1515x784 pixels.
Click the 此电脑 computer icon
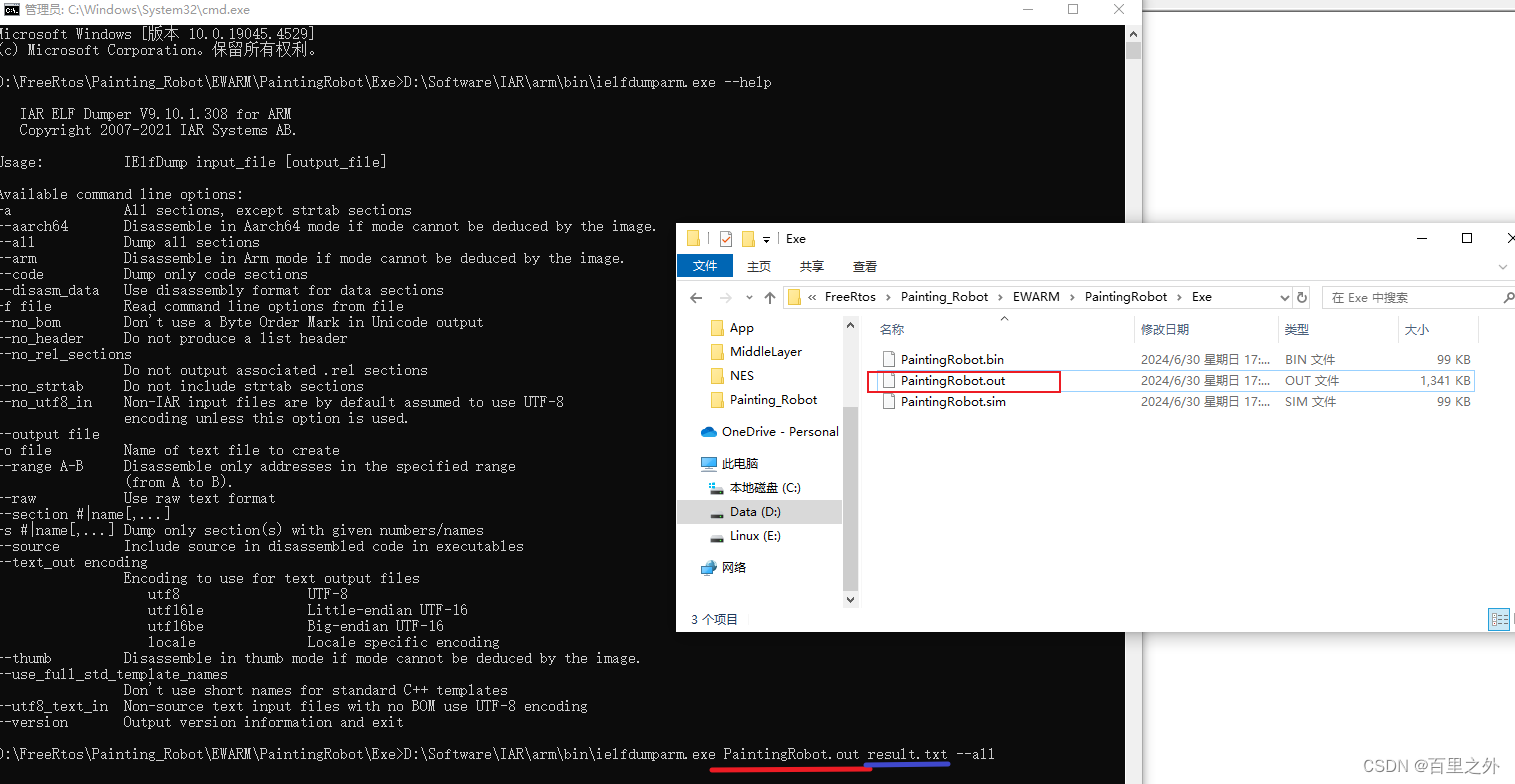pos(709,464)
